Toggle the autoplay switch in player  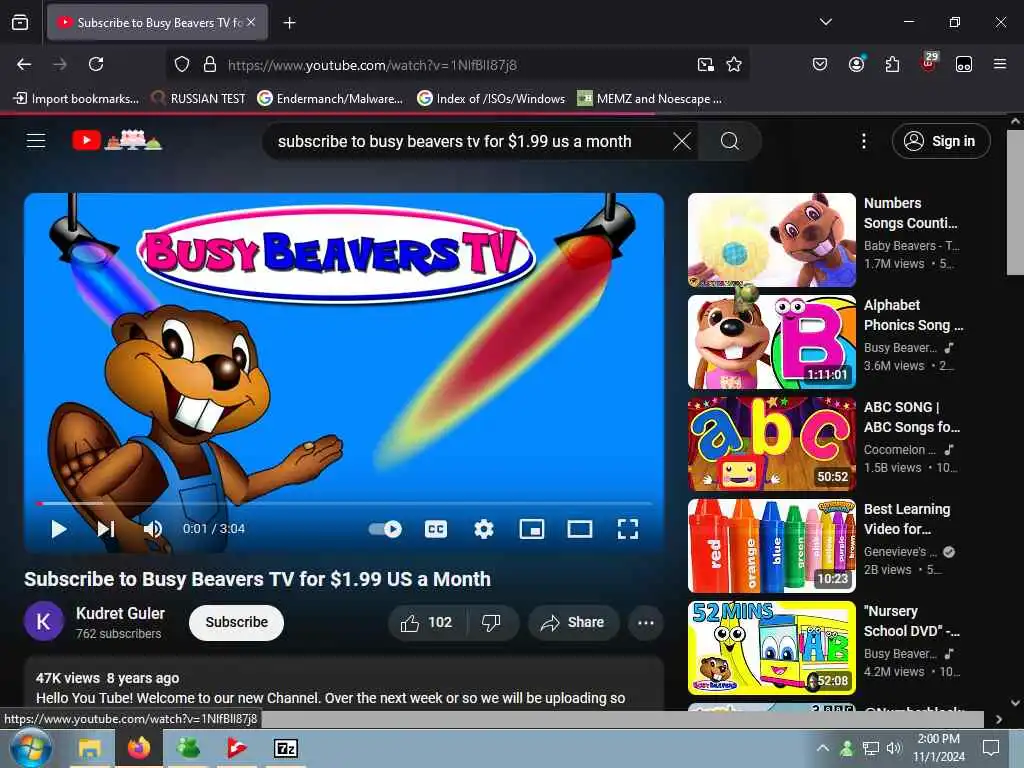point(385,529)
